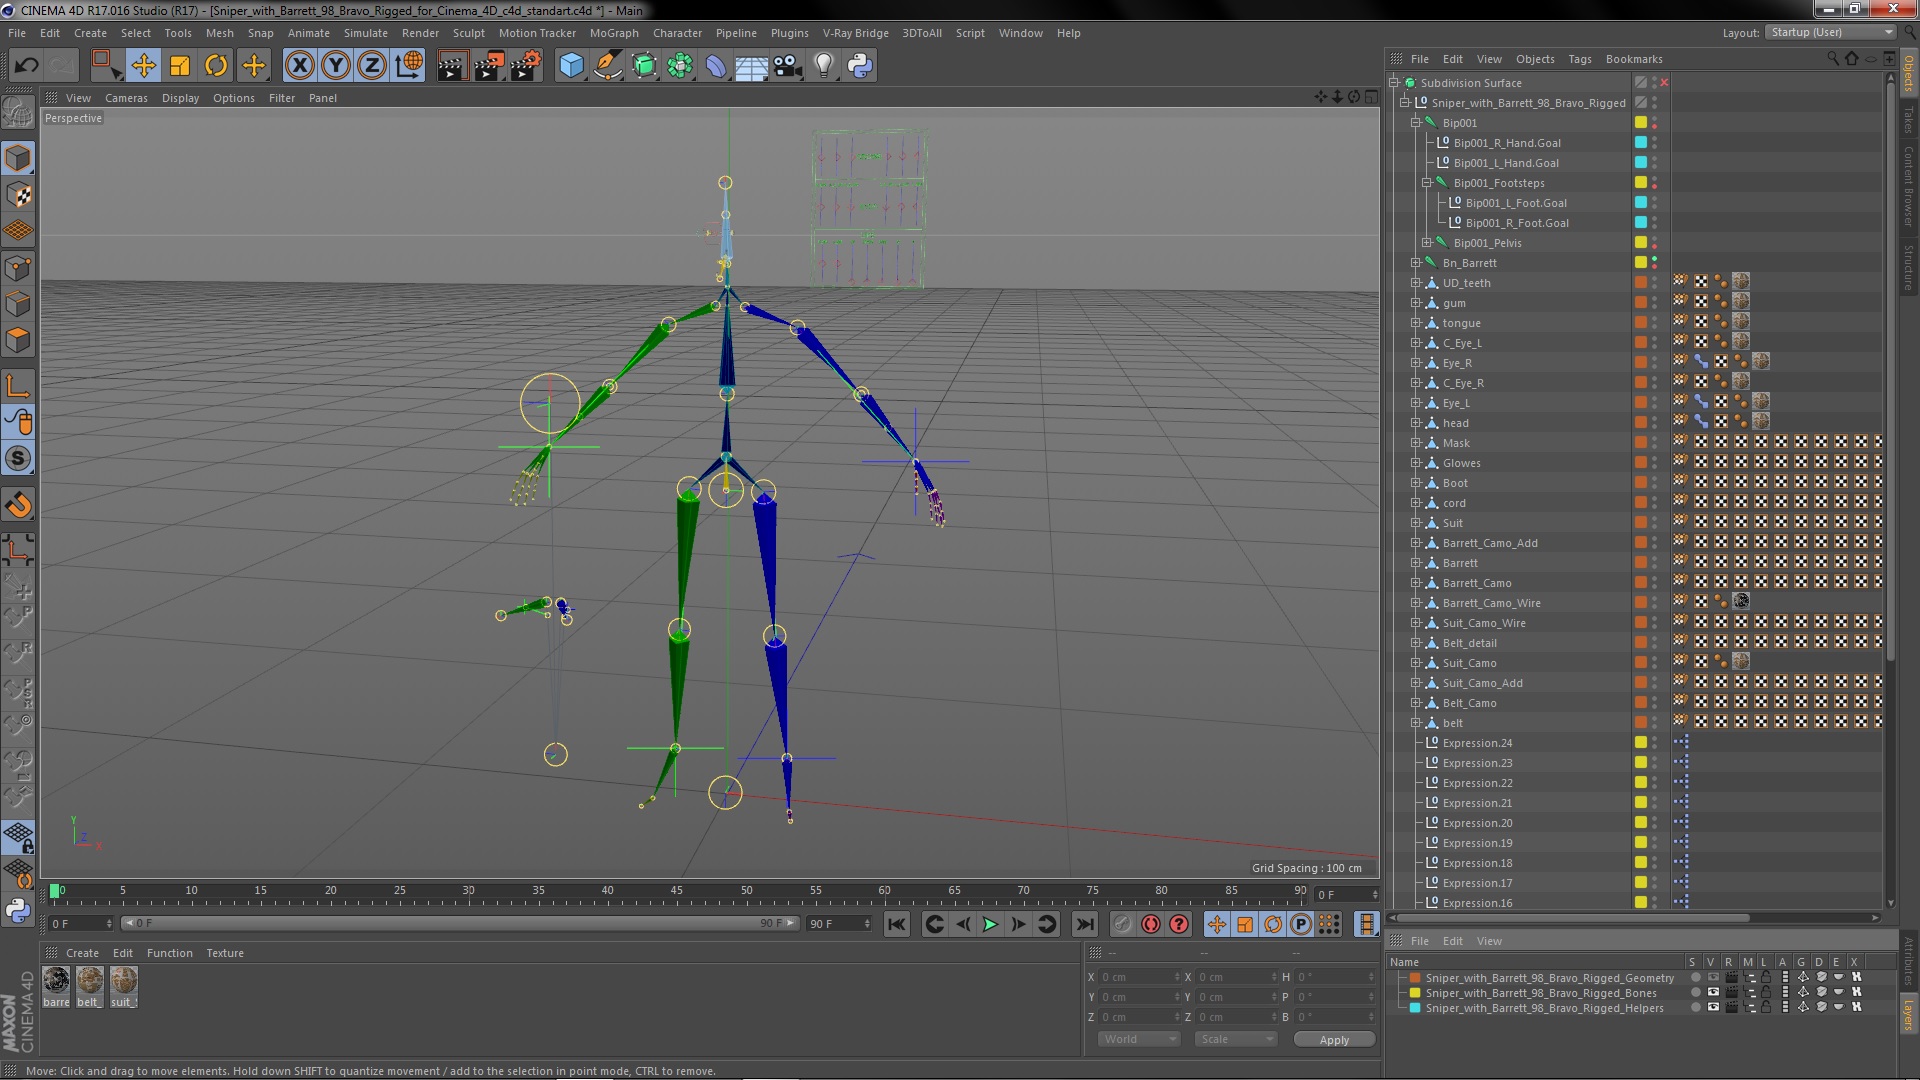Collapse the Bip001_Footsteps hierarchy

(x=1427, y=183)
